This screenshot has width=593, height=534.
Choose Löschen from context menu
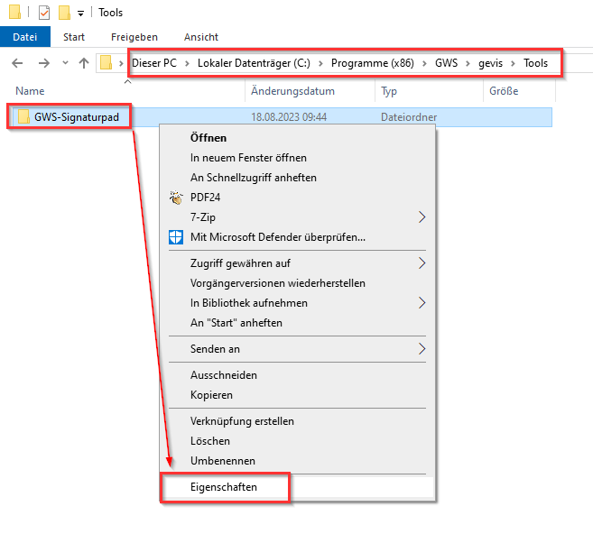[x=297, y=441]
